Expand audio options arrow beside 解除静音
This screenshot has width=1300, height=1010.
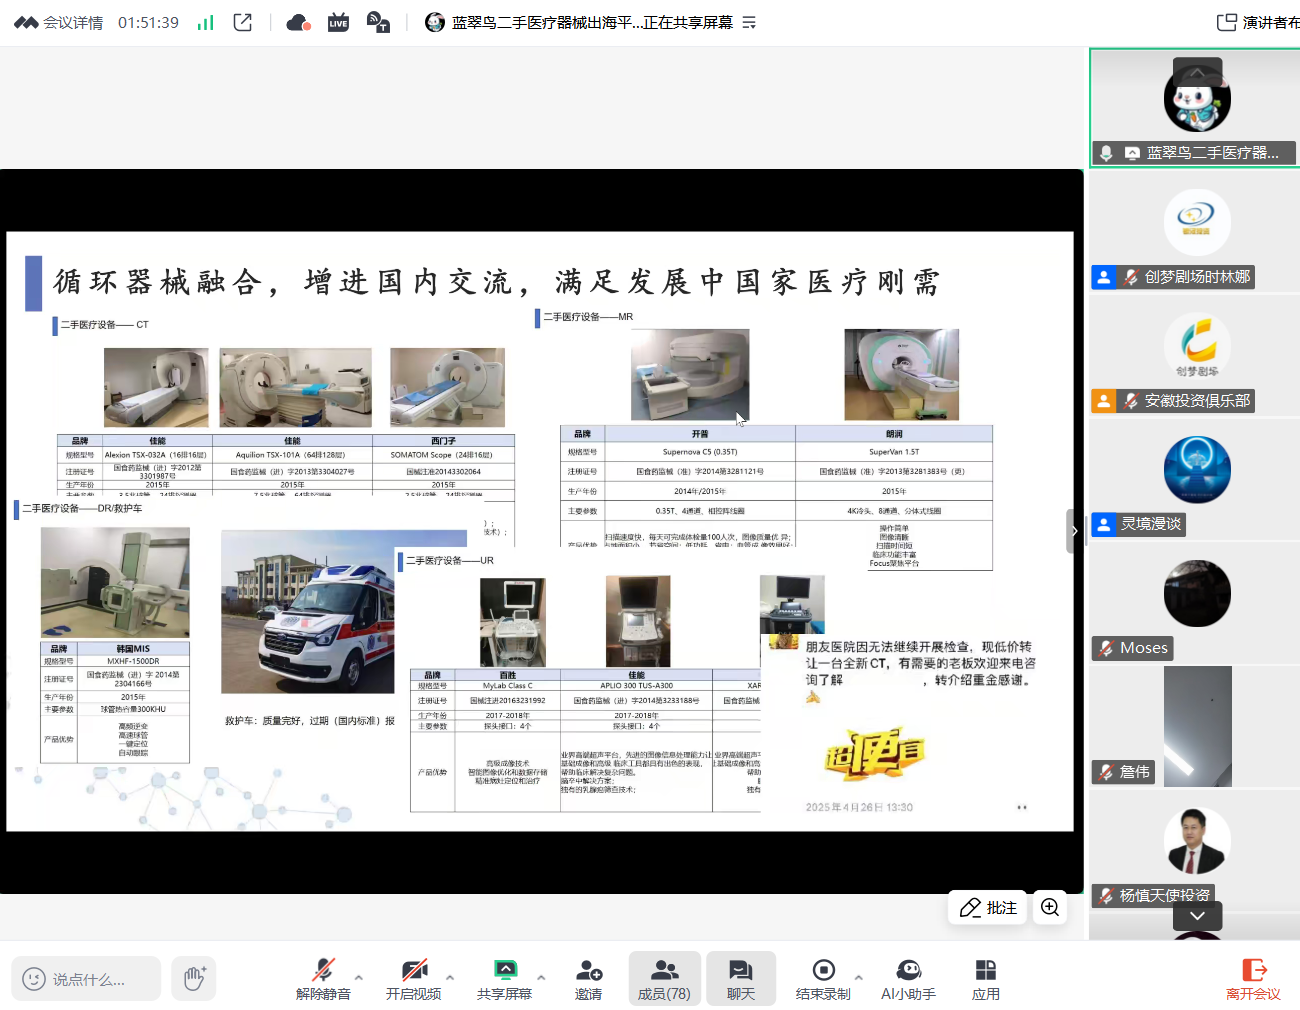pyautogui.click(x=359, y=977)
